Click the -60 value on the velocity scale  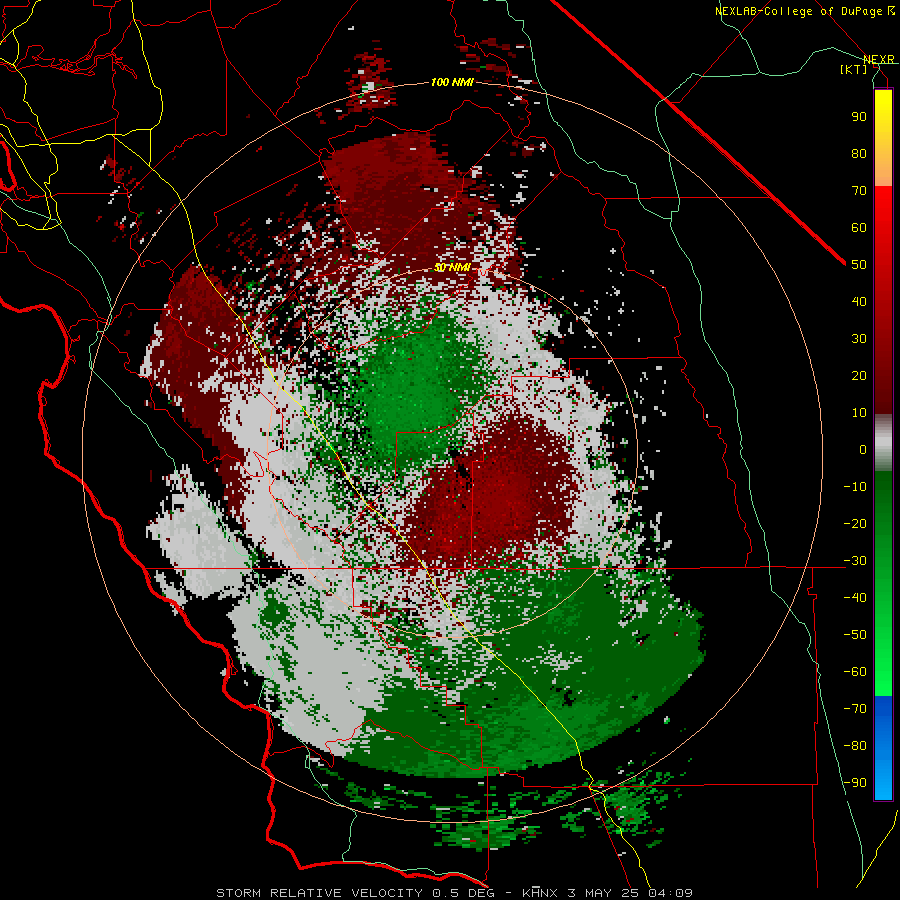tap(855, 672)
